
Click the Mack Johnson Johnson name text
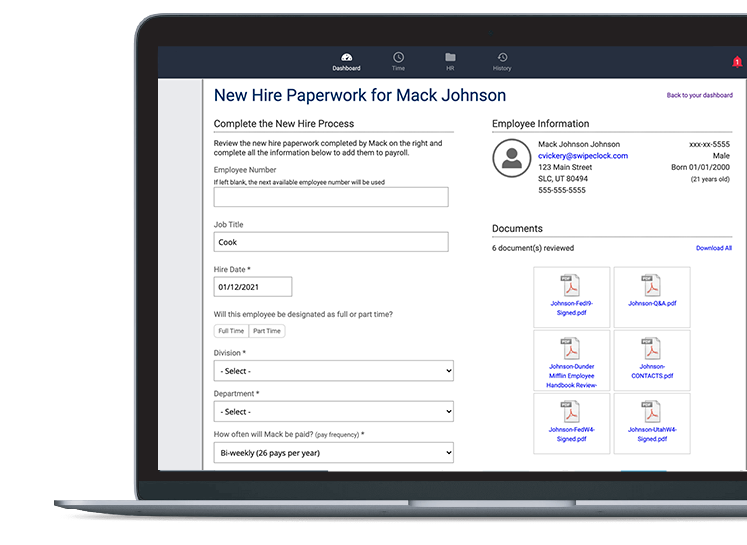579,144
